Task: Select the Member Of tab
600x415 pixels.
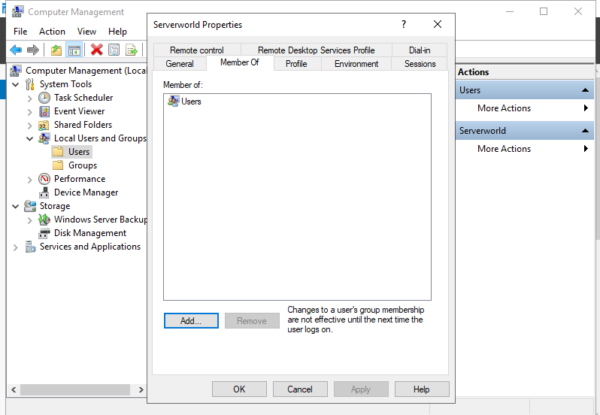Action: [240, 63]
